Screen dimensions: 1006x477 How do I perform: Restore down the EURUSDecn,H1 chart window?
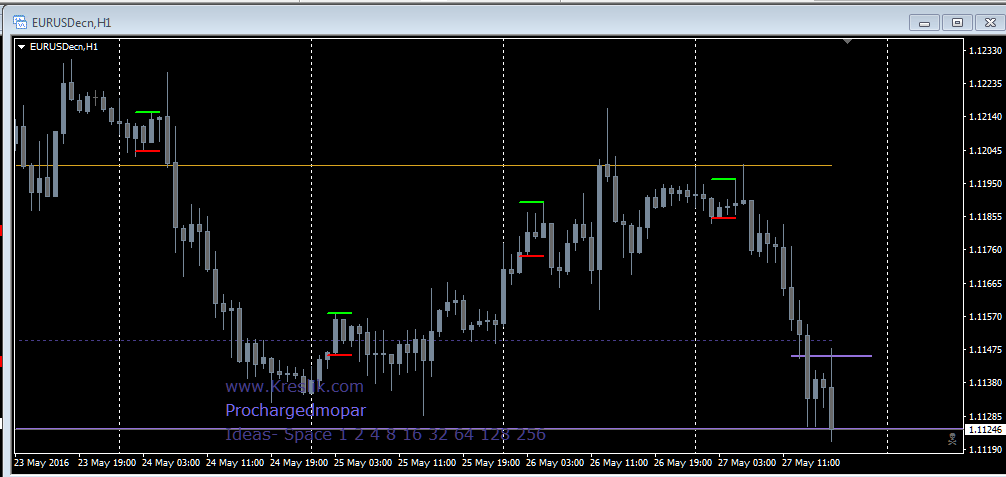tap(957, 23)
